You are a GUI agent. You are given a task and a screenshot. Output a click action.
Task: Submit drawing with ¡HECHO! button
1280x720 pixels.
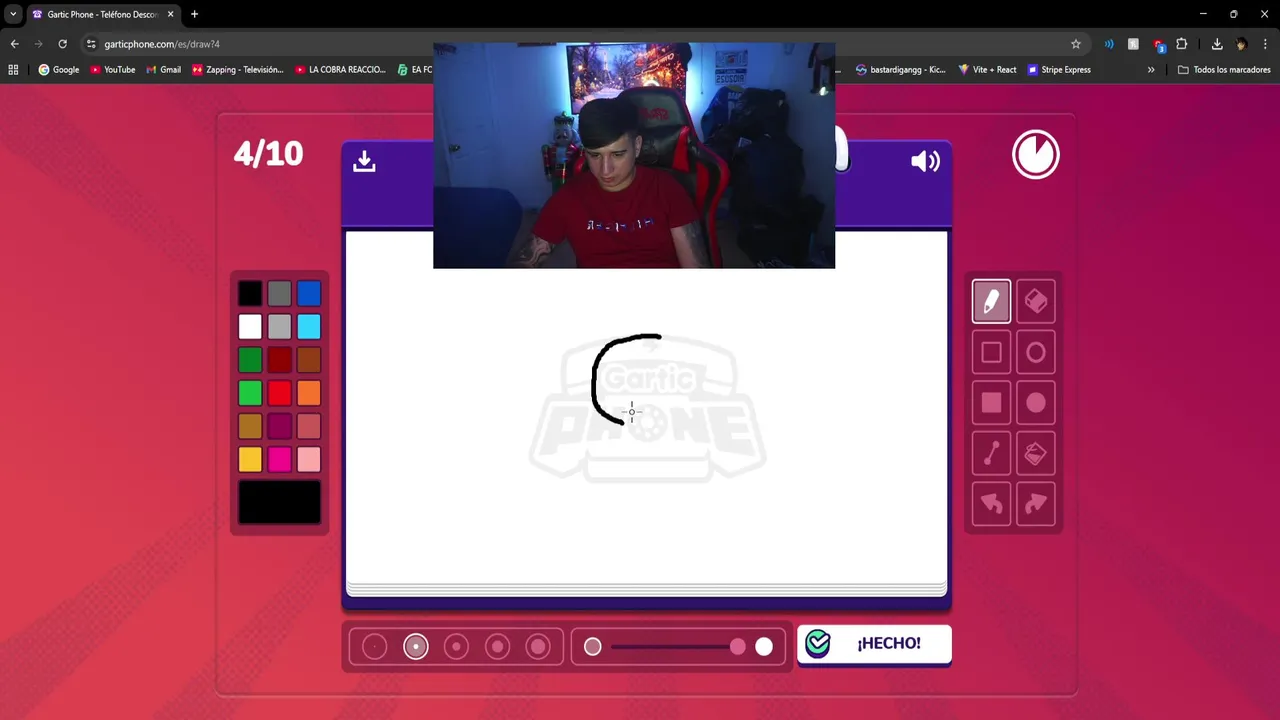click(874, 643)
